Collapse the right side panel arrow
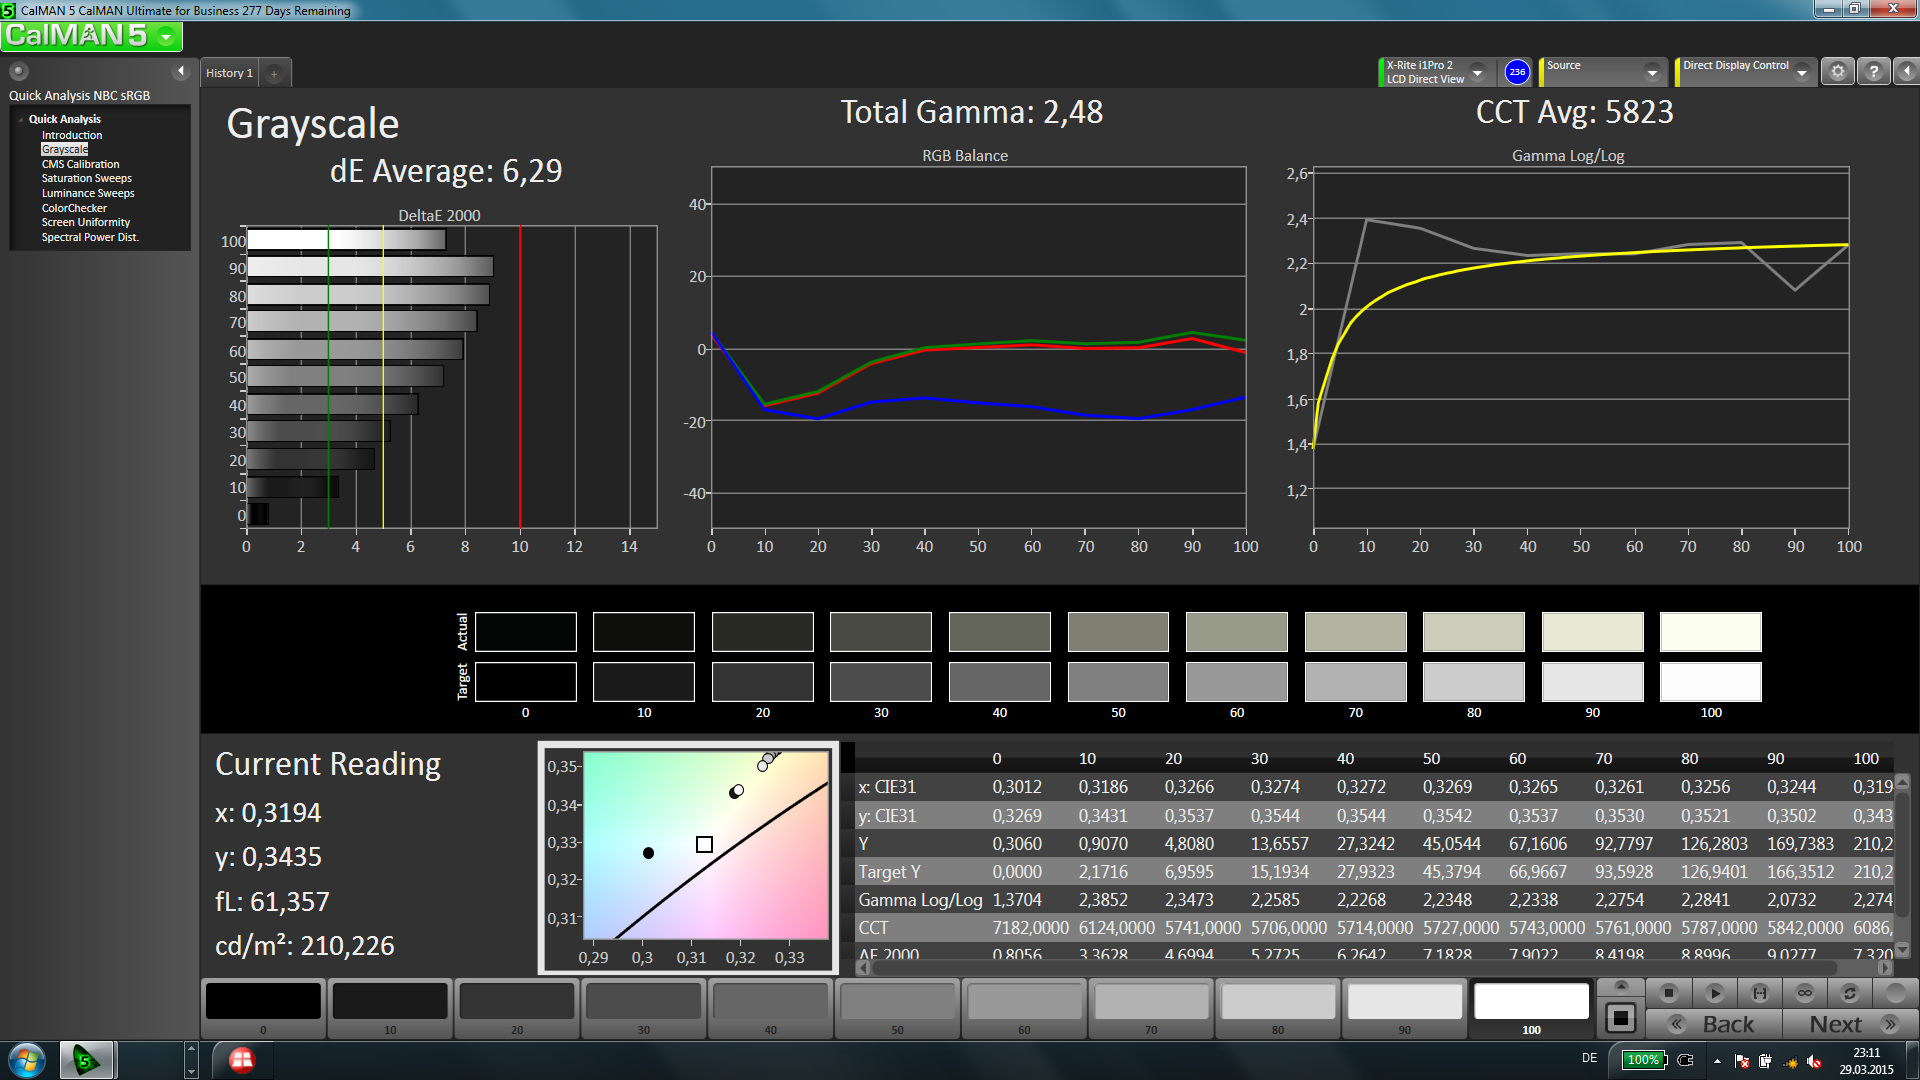Viewport: 1920px width, 1080px height. click(1907, 72)
